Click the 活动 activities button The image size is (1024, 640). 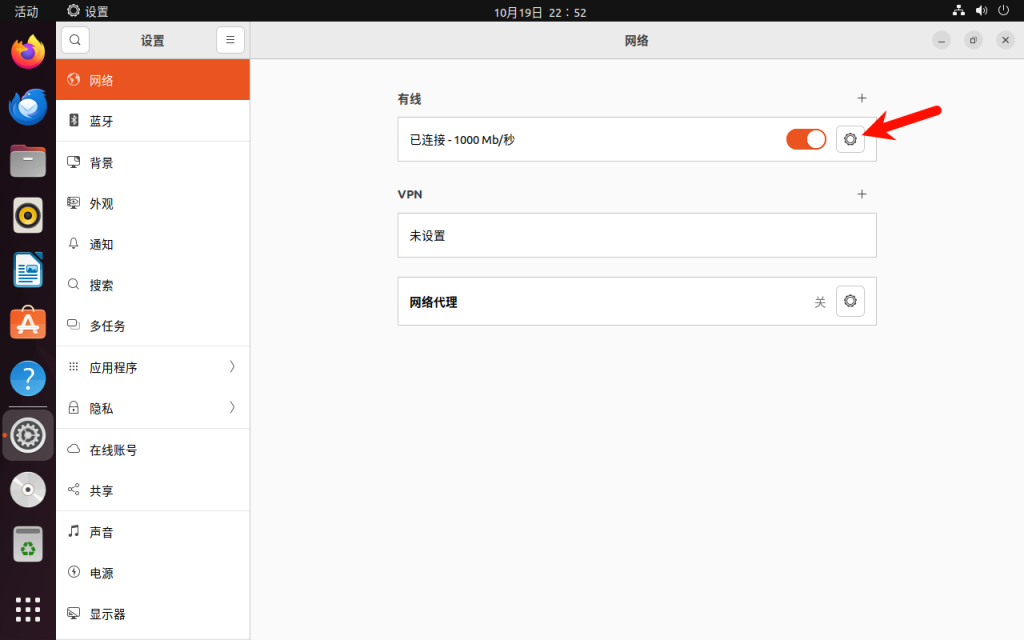pos(26,12)
